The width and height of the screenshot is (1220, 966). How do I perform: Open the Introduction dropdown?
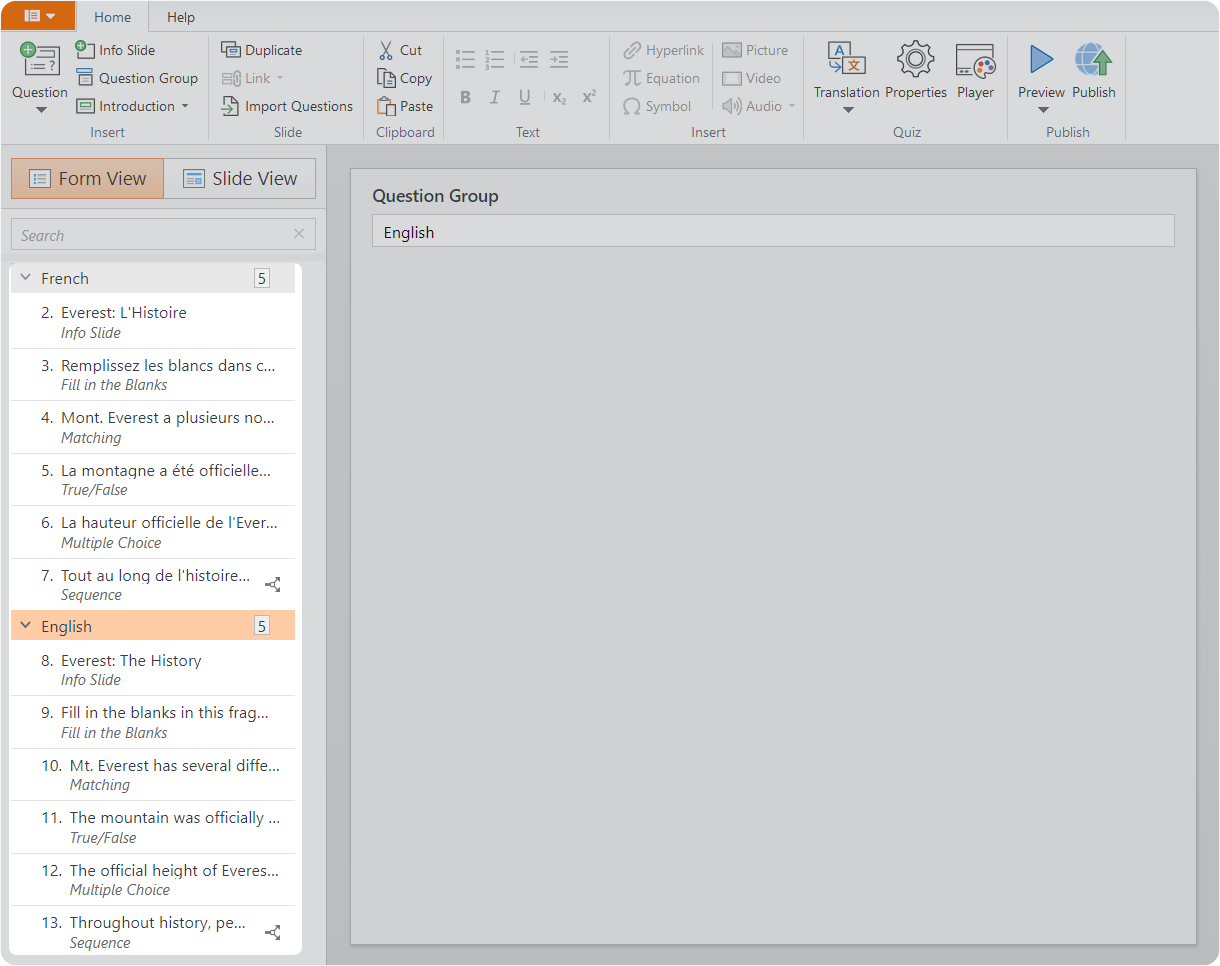tap(185, 106)
